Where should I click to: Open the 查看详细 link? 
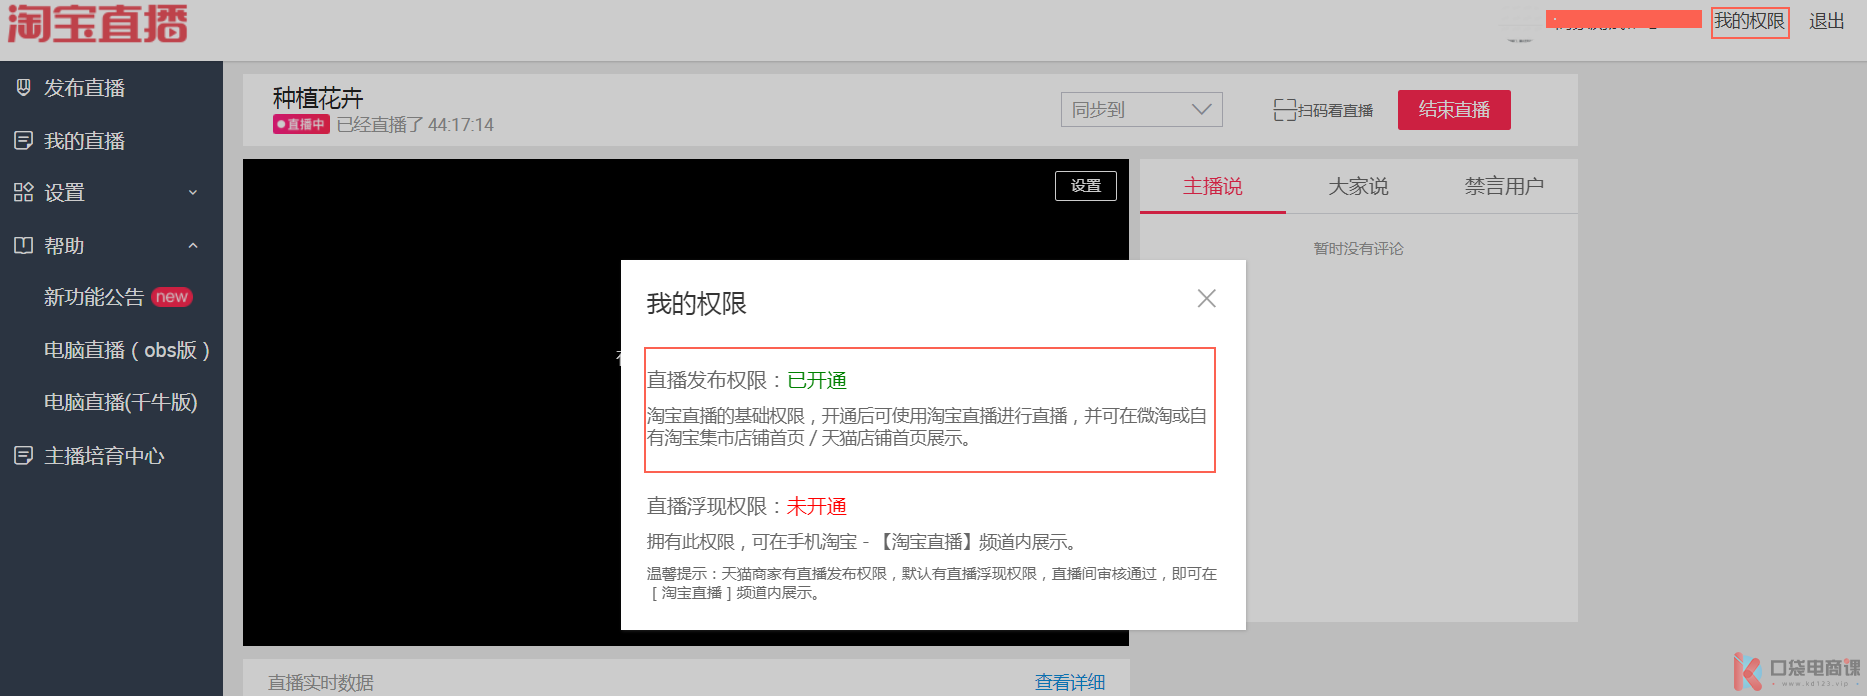1069,682
